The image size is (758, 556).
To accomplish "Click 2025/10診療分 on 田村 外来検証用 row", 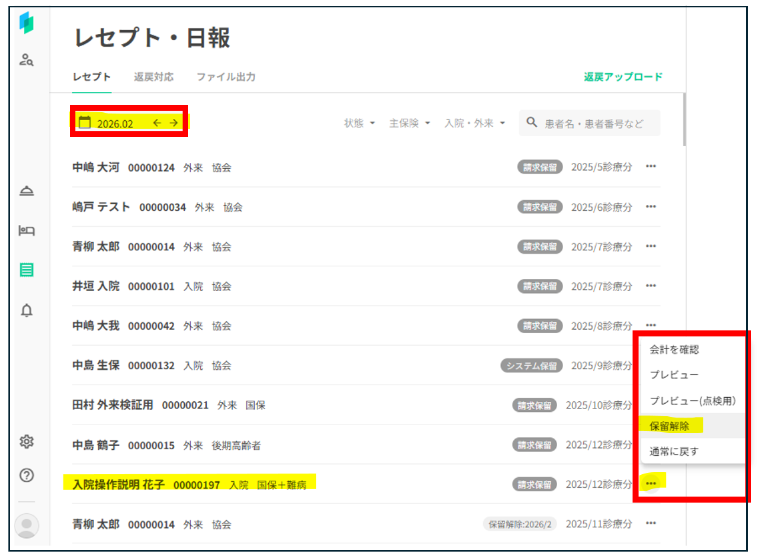I will pos(598,405).
